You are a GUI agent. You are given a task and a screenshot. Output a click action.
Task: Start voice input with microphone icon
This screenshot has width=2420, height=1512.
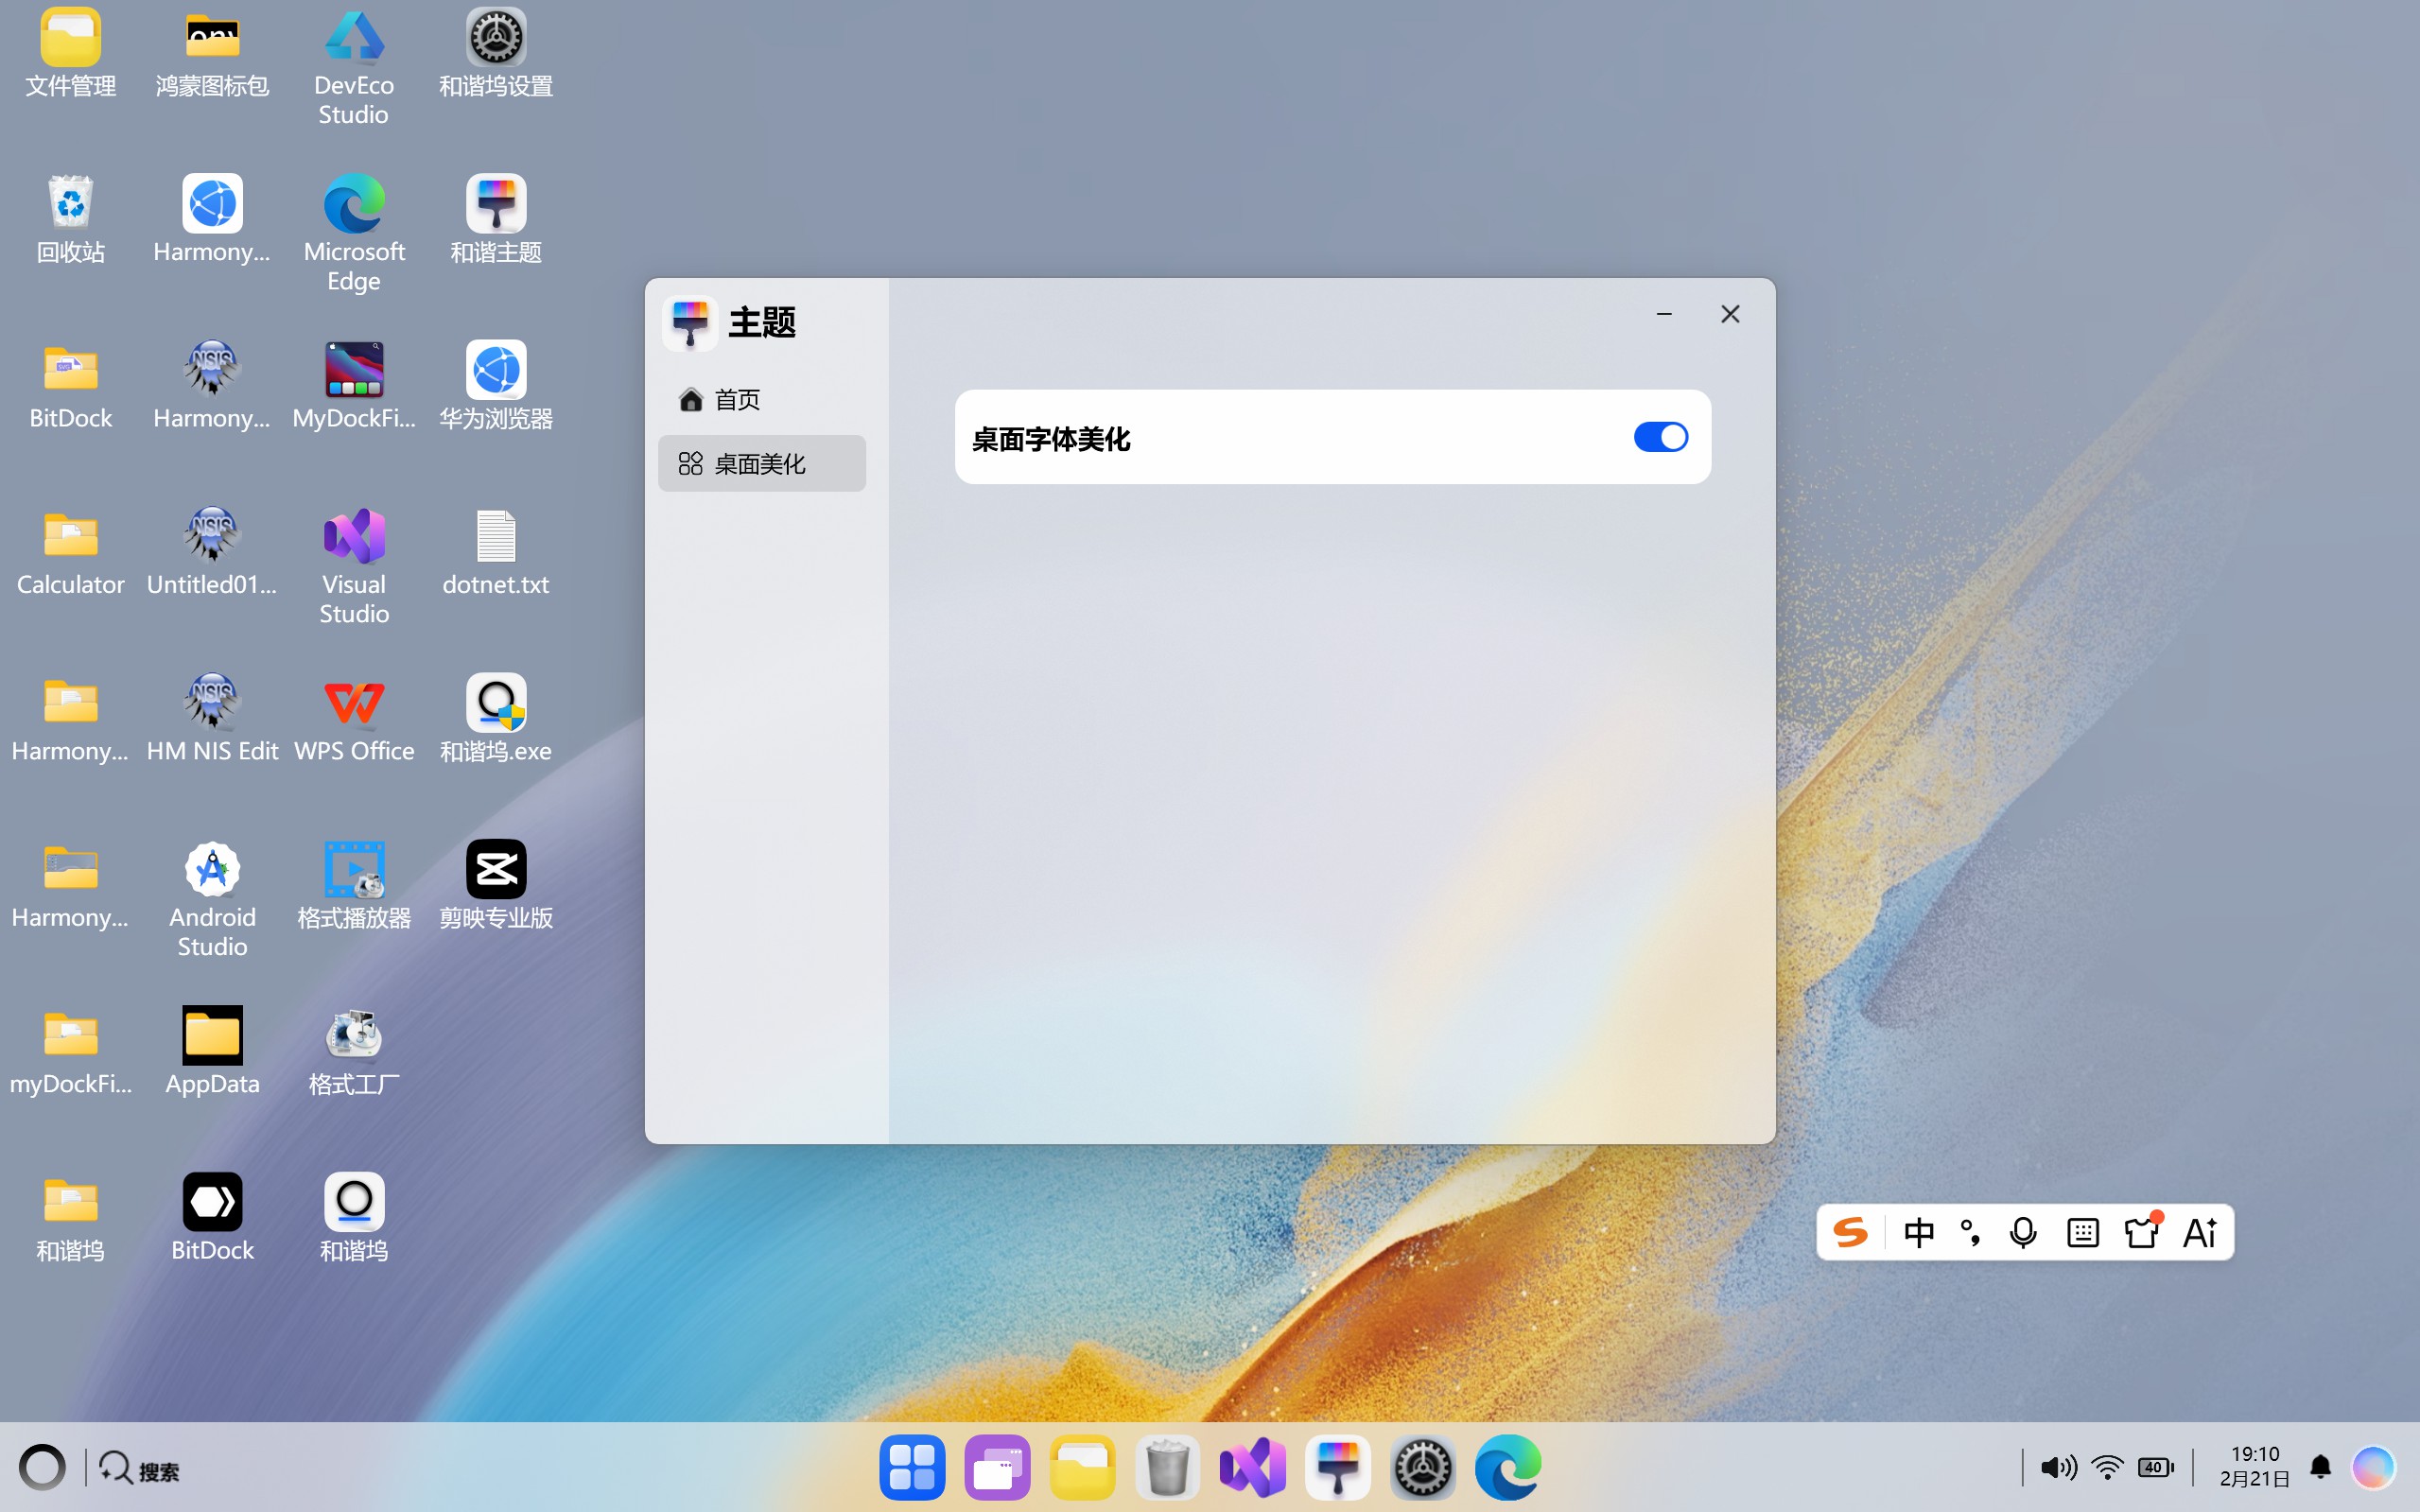(2023, 1232)
